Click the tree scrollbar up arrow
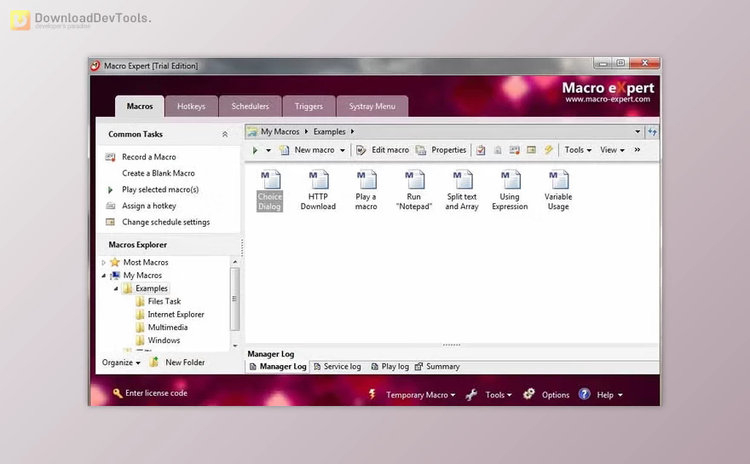Viewport: 750px width, 464px height. tap(235, 262)
